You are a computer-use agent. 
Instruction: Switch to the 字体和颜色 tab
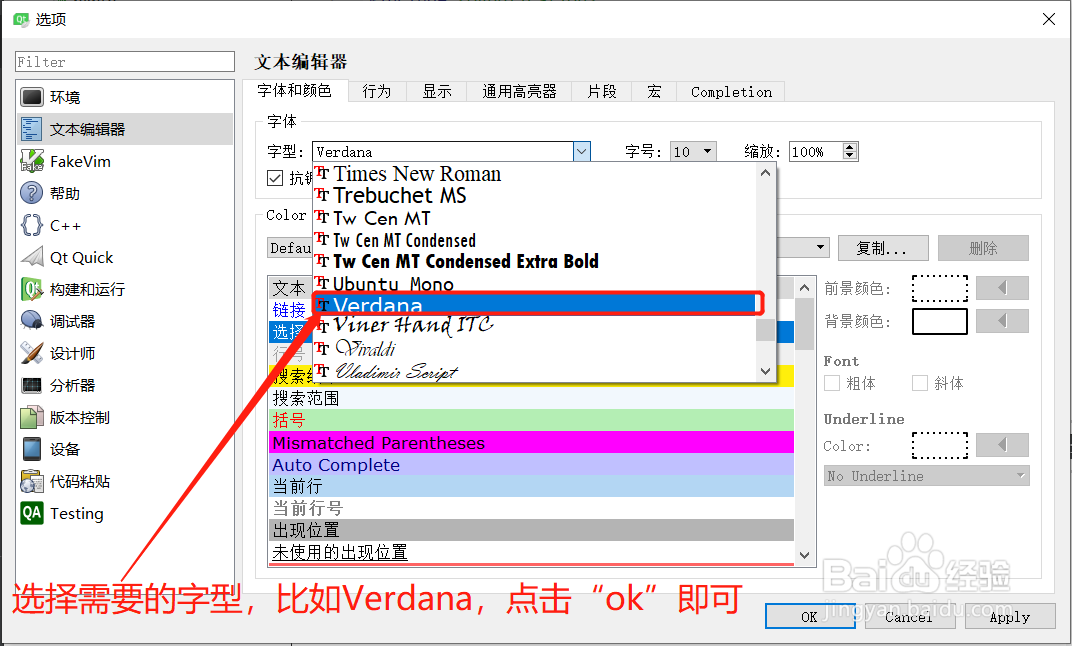tap(295, 91)
